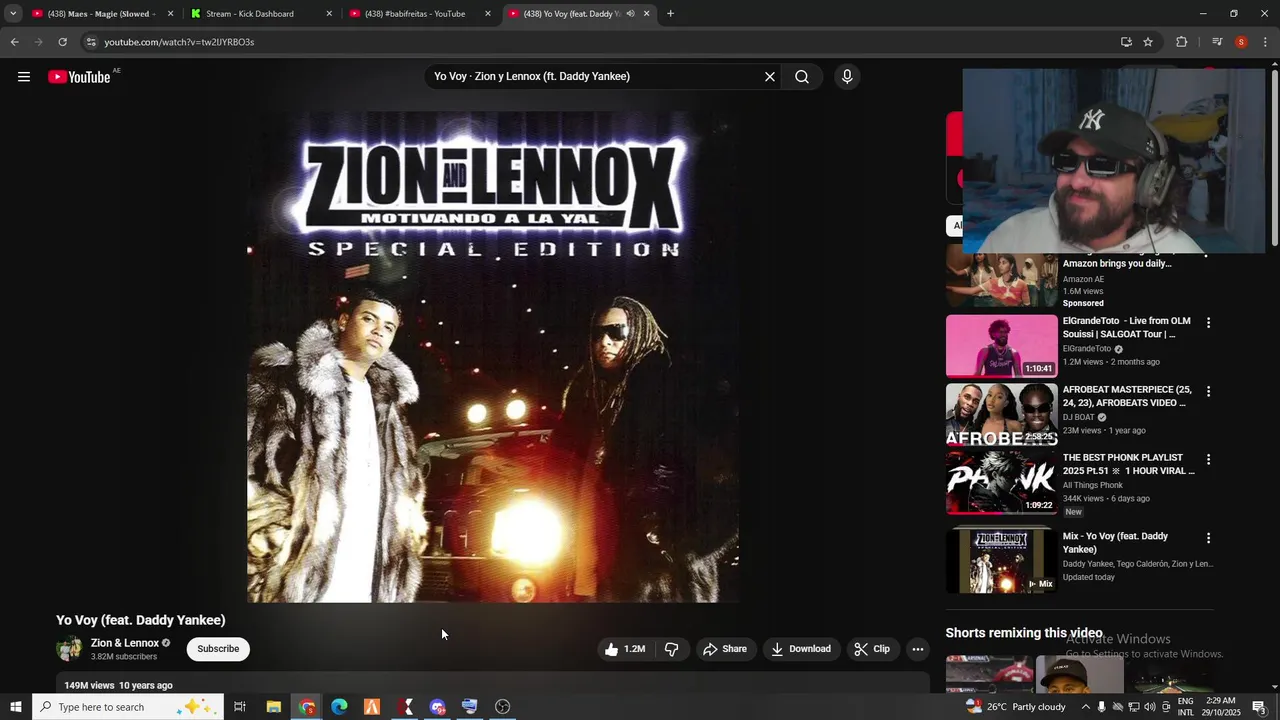1280x720 pixels.
Task: Open the YouTube guide hamburger menu
Action: [24, 77]
